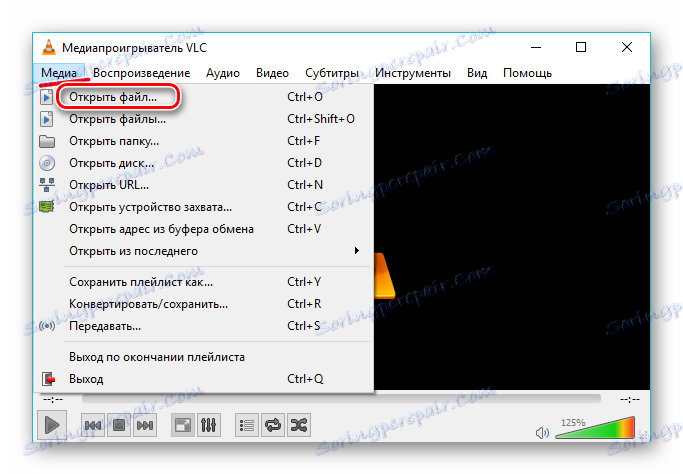The width and height of the screenshot is (683, 474).
Task: Choose Выход to quit VLC
Action: coord(204,379)
